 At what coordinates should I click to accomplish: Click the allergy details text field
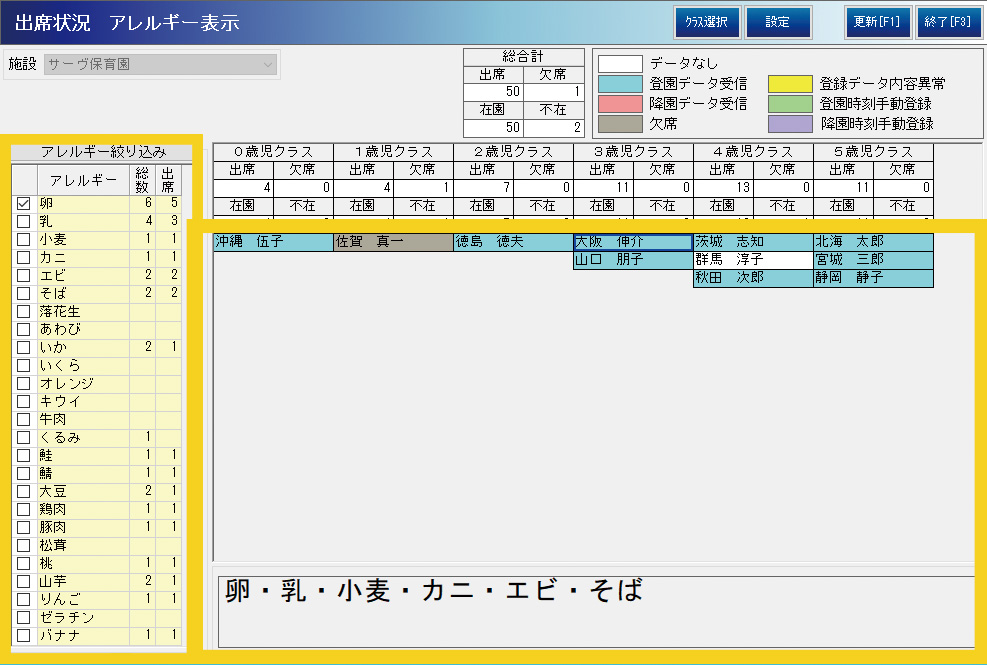coord(595,610)
